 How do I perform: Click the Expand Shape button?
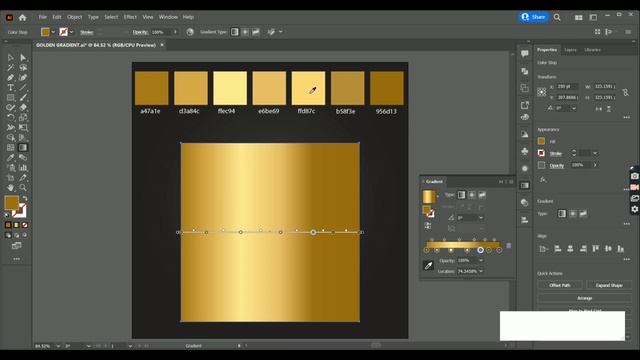609,285
